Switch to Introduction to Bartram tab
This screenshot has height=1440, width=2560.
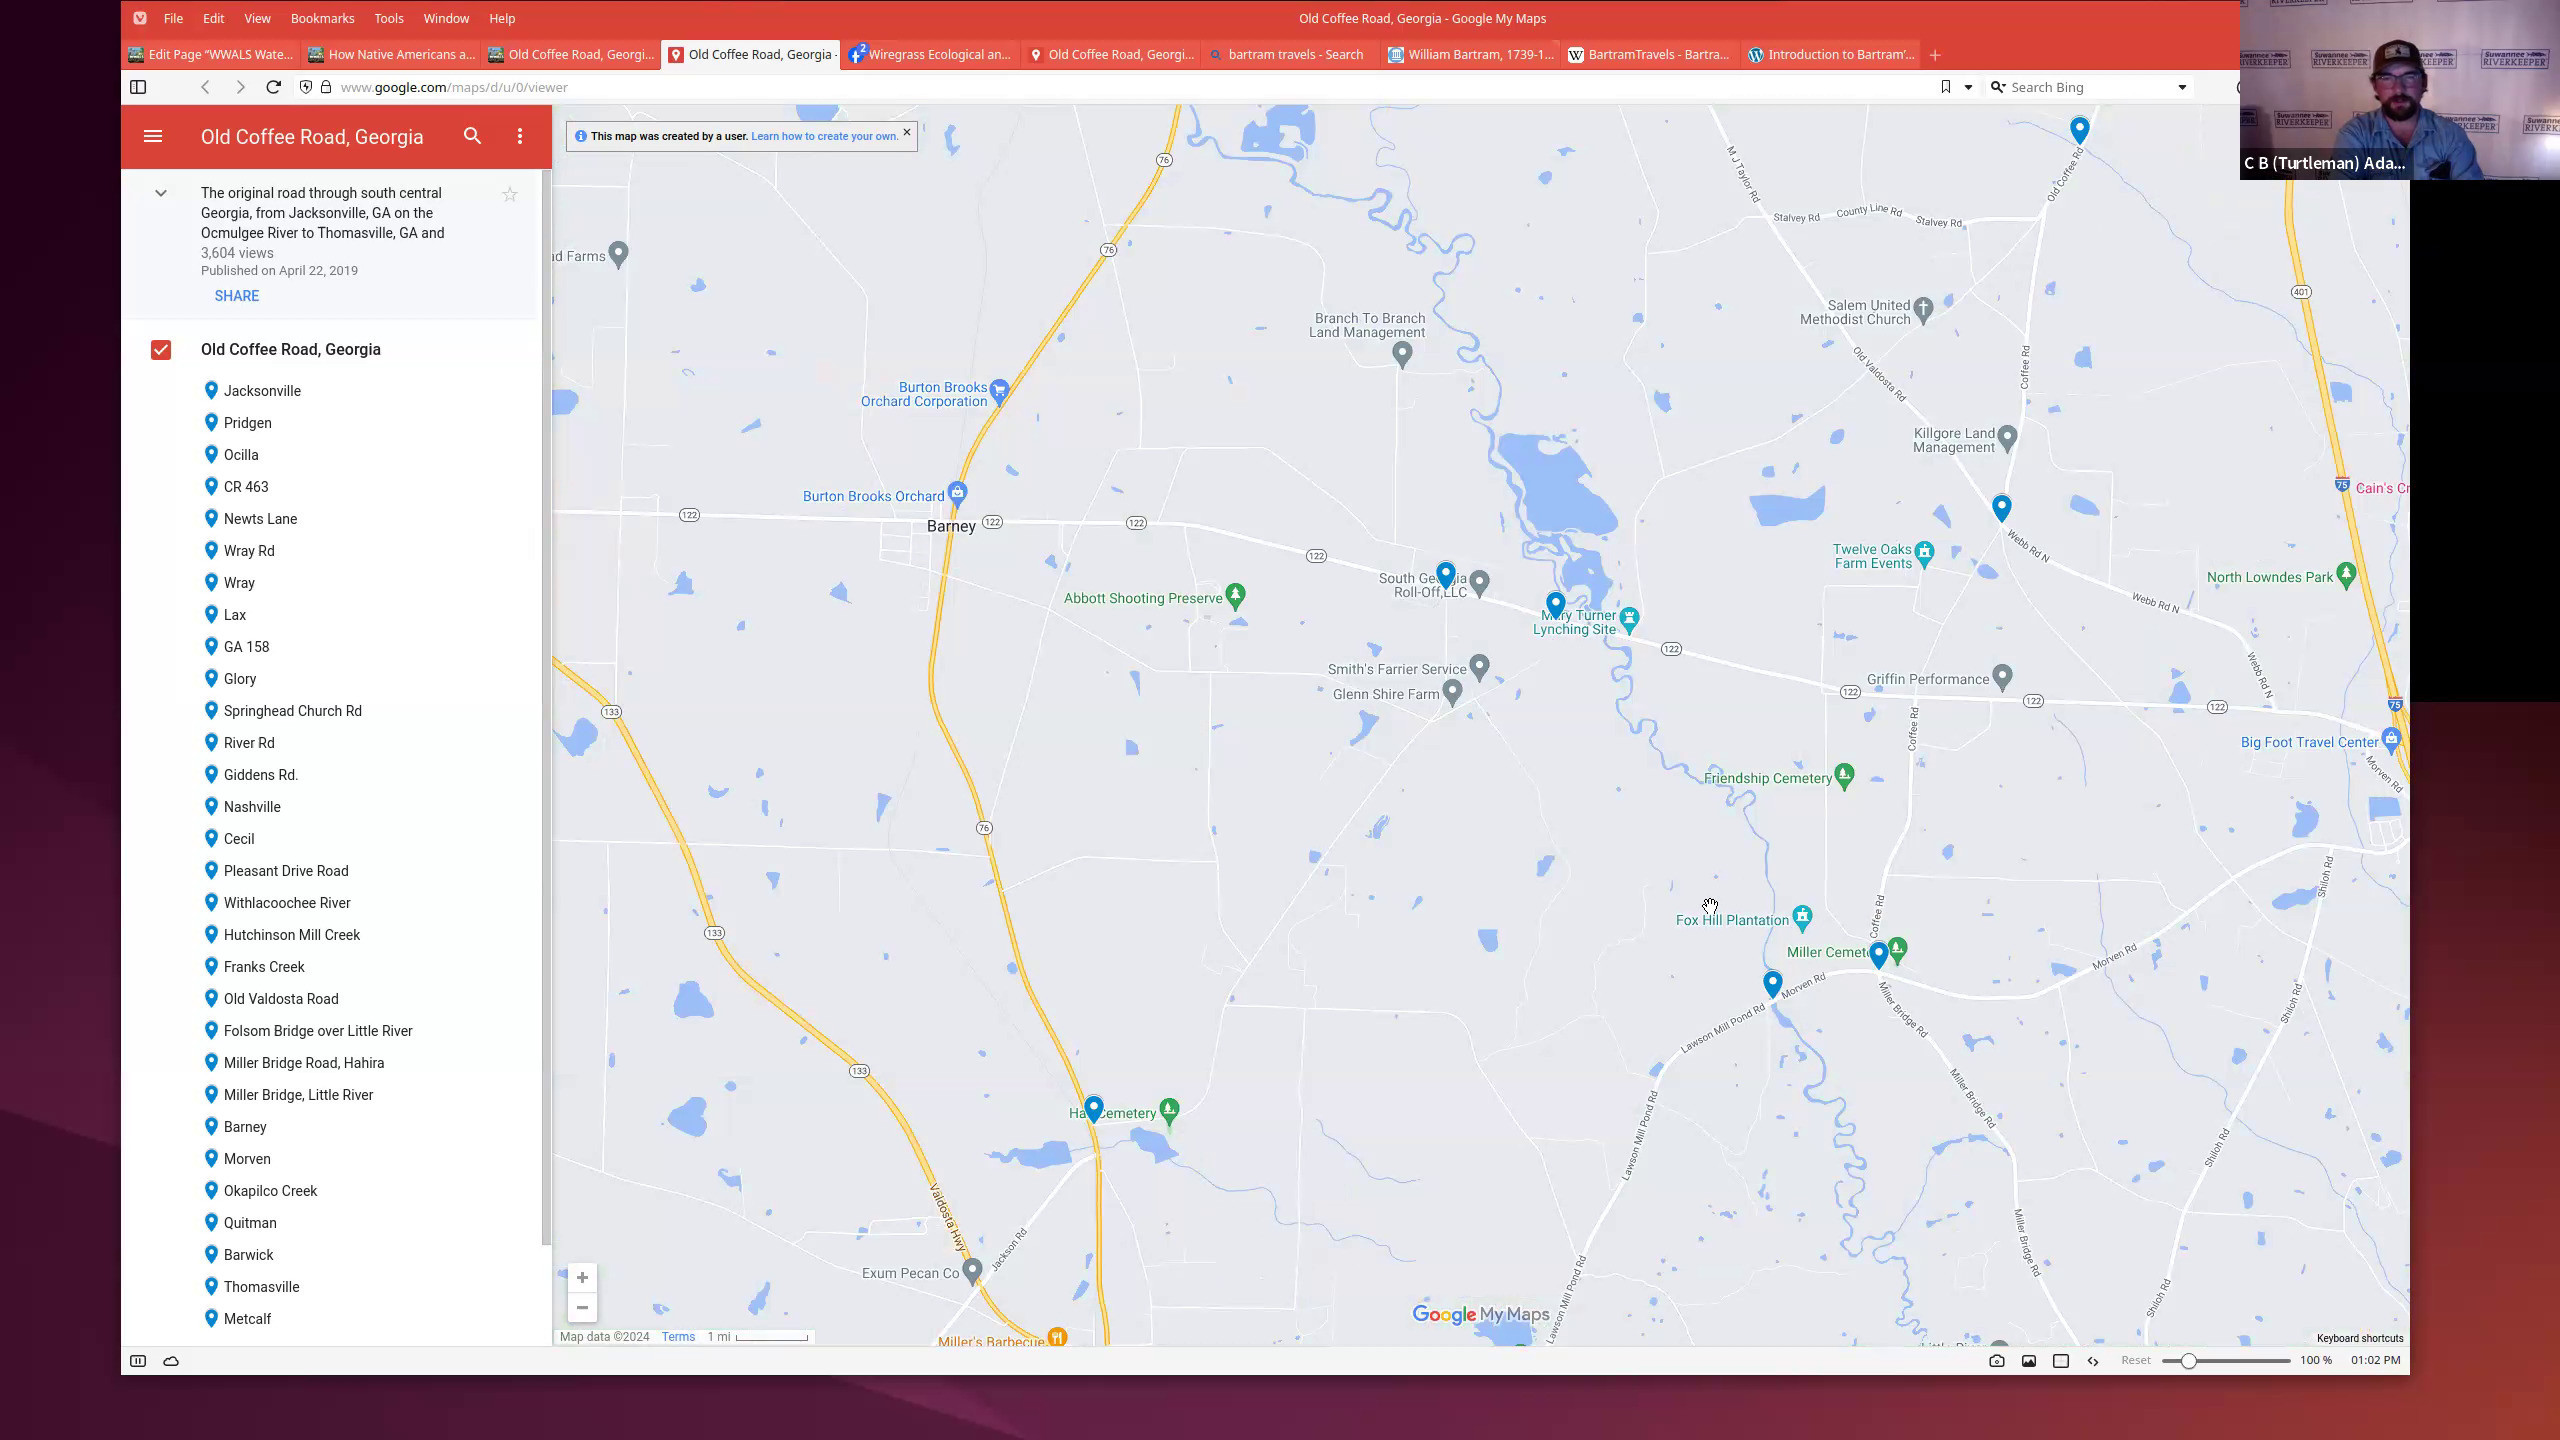point(1831,55)
